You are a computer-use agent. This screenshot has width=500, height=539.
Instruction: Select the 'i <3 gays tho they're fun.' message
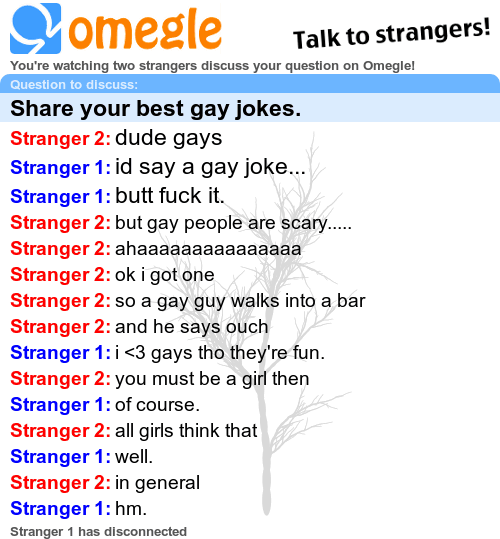[220, 353]
